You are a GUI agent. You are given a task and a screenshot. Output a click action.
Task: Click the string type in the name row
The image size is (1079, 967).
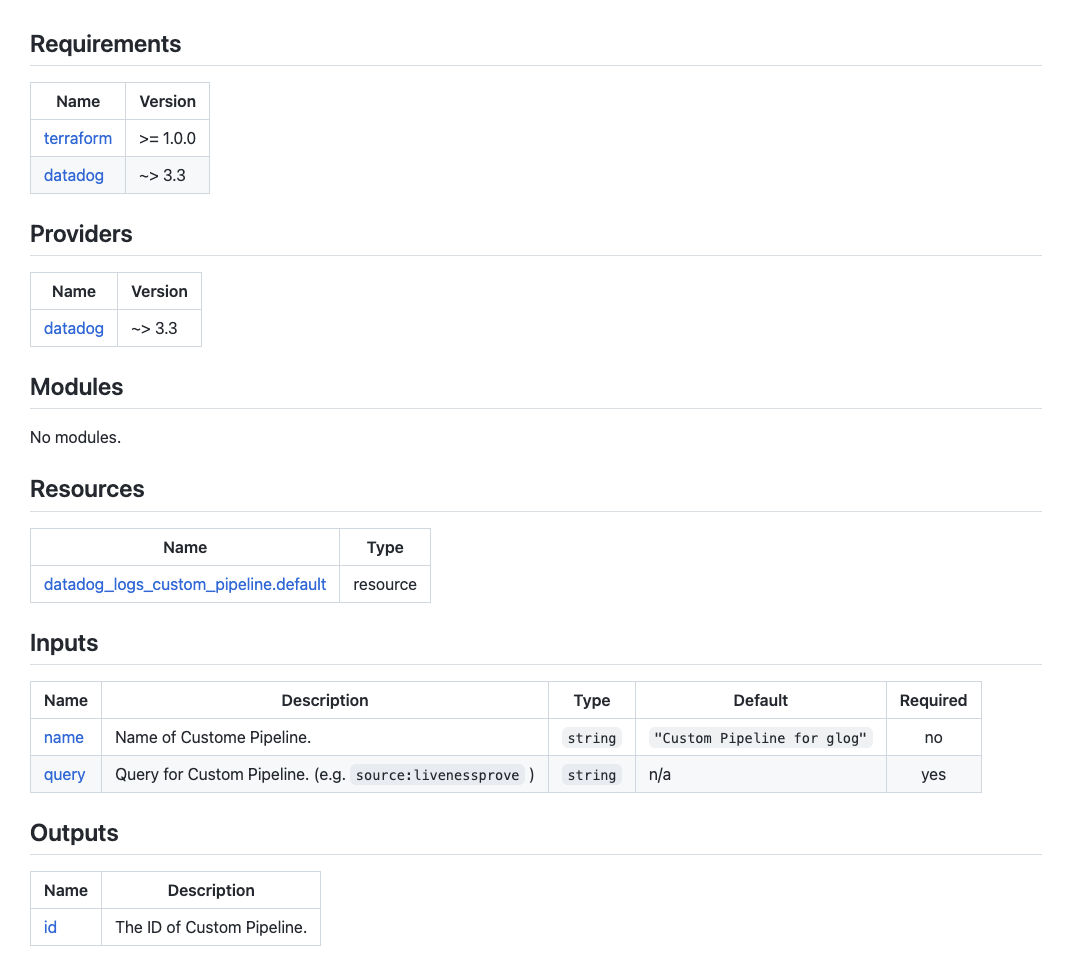[591, 738]
